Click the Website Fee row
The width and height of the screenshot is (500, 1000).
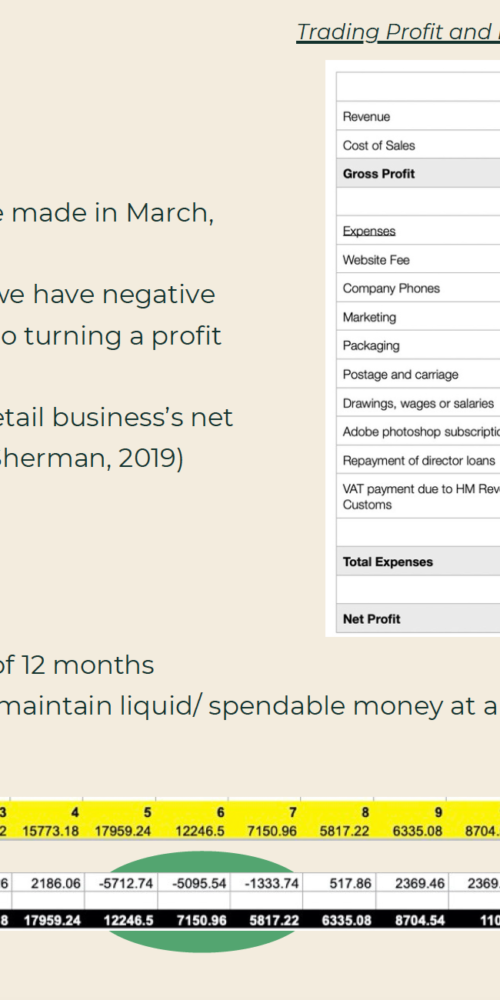click(x=418, y=260)
